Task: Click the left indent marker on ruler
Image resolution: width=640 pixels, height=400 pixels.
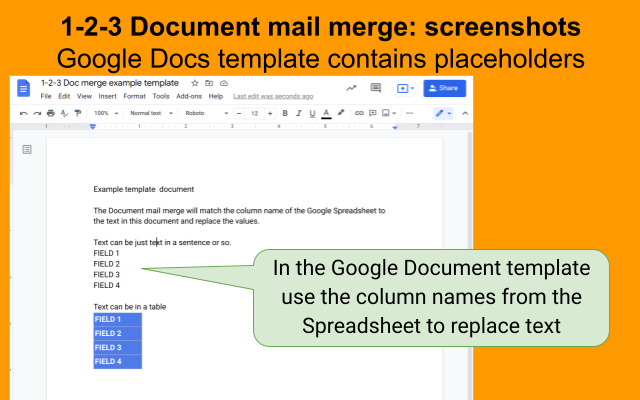Action: (x=93, y=127)
